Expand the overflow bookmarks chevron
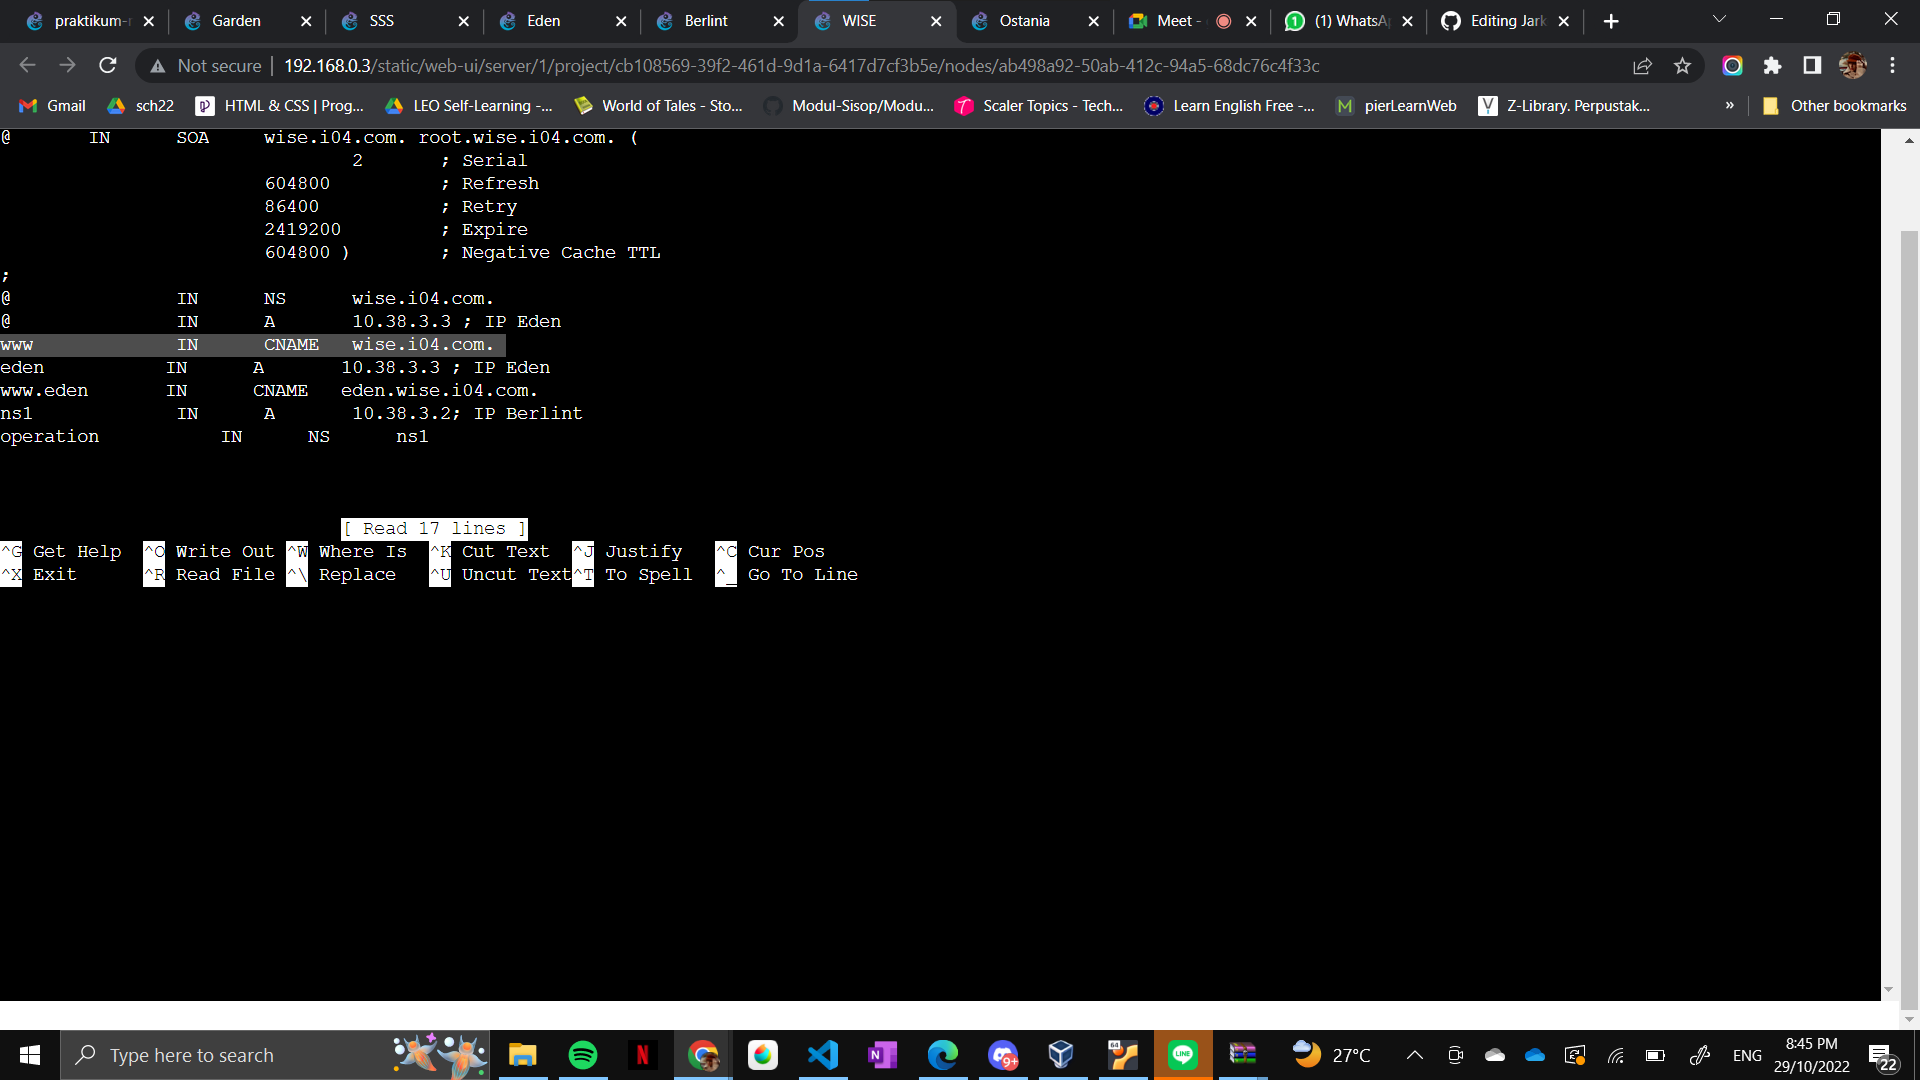Image resolution: width=1920 pixels, height=1080 pixels. (x=1729, y=105)
